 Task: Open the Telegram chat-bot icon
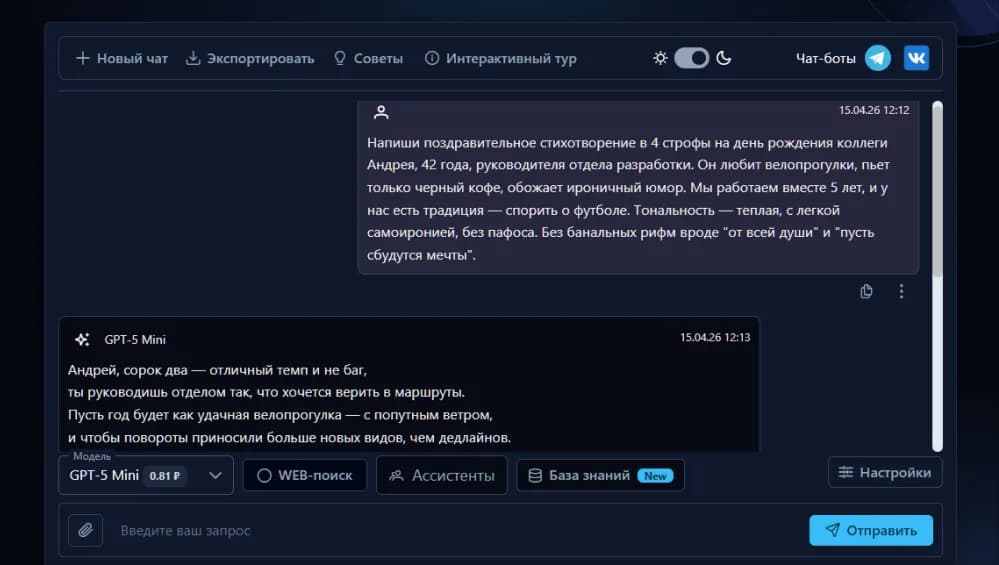(x=878, y=58)
